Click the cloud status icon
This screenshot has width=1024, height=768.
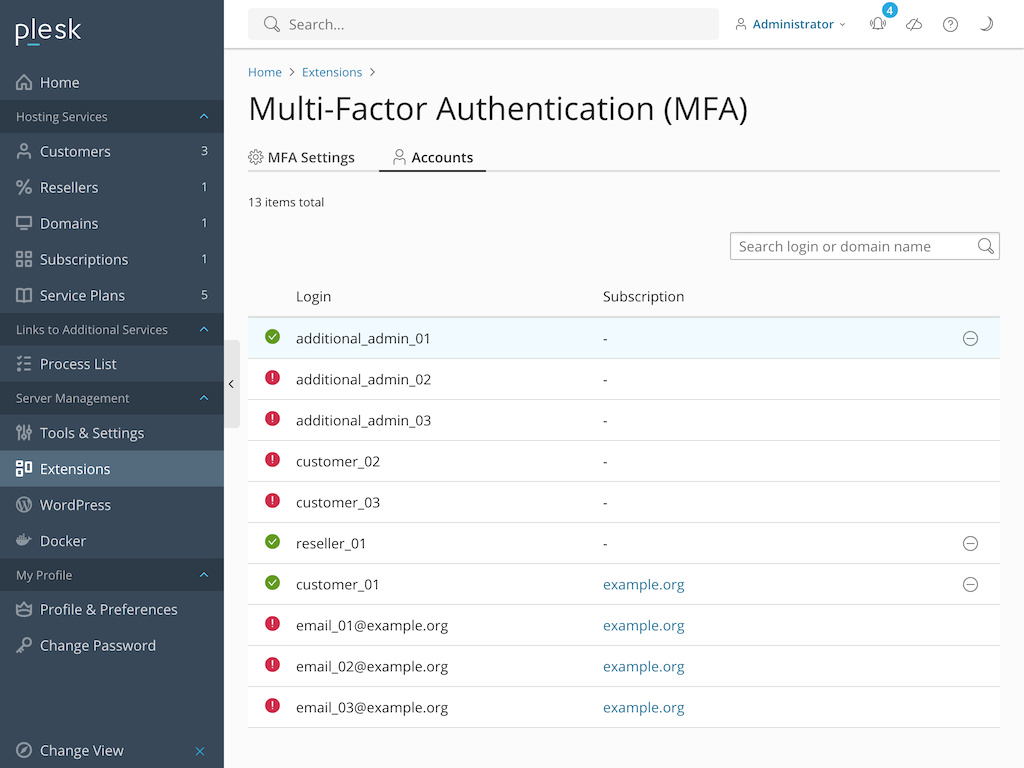point(914,24)
